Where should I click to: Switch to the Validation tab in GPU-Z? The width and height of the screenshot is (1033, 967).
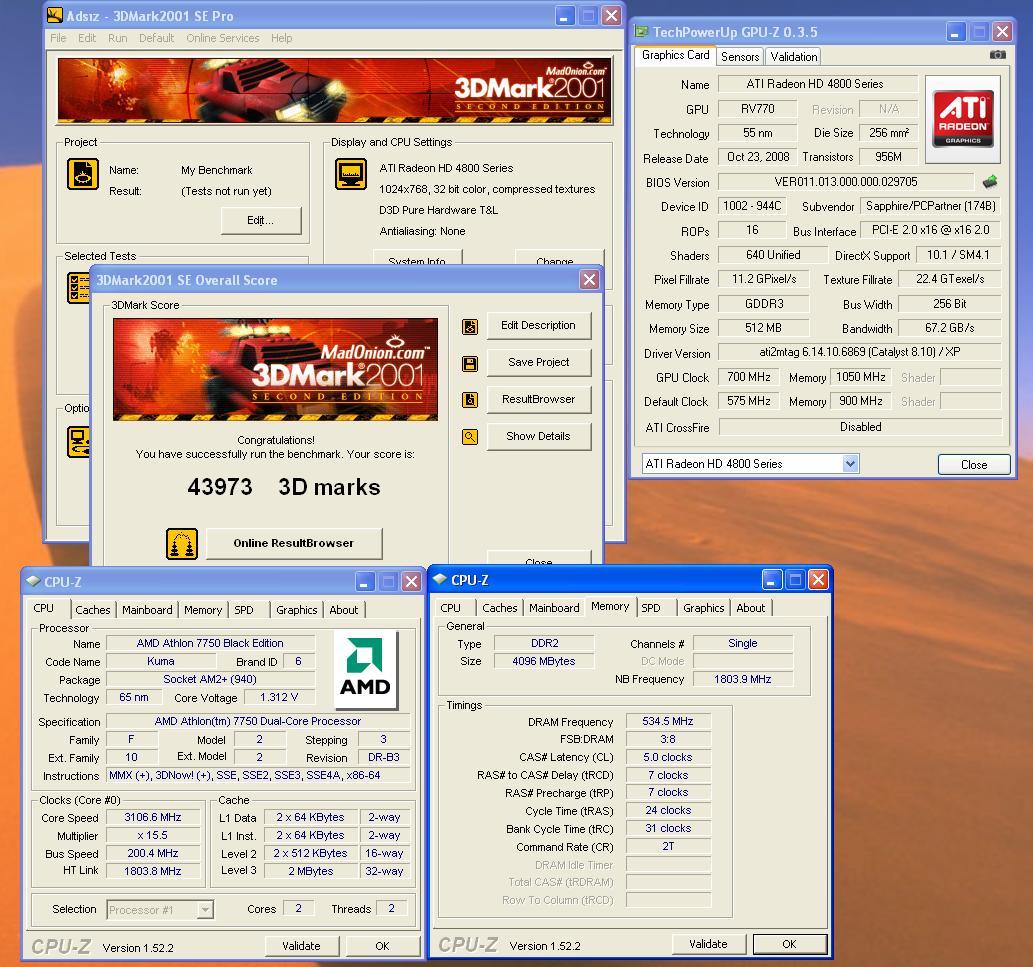[x=794, y=57]
